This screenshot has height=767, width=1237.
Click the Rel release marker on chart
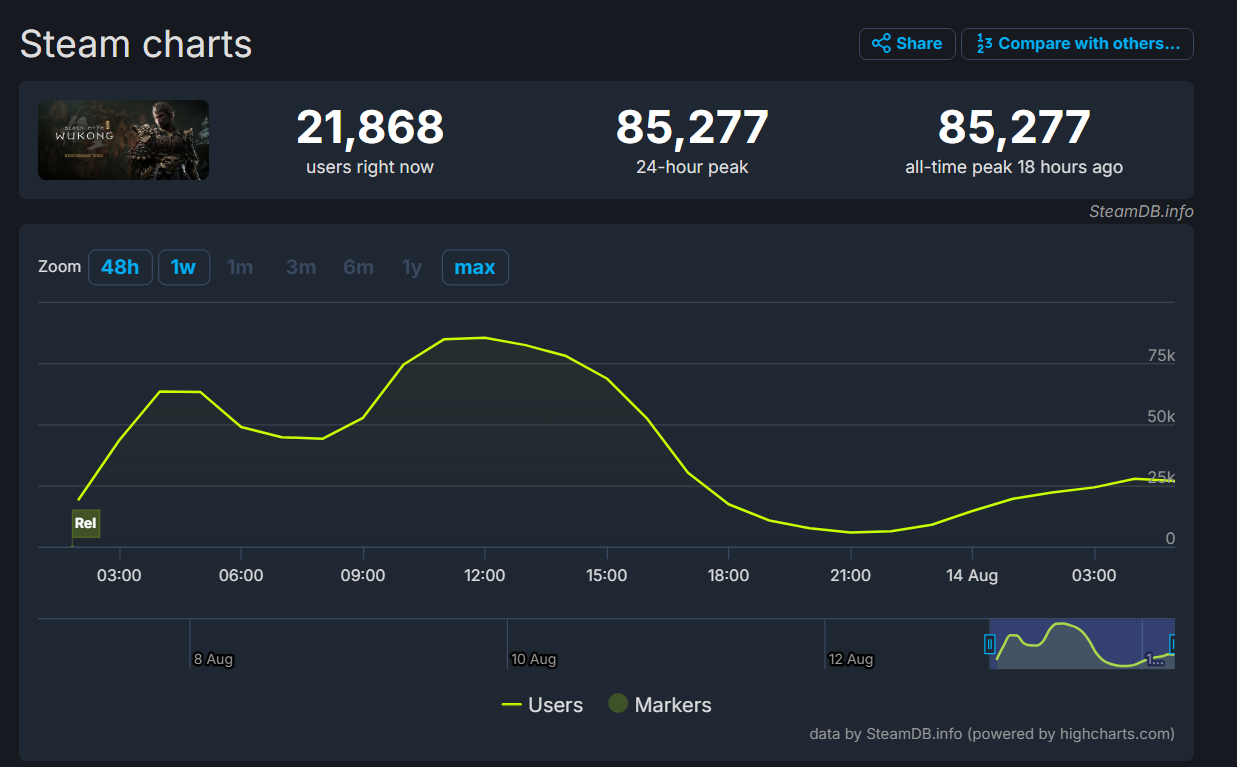pos(86,523)
